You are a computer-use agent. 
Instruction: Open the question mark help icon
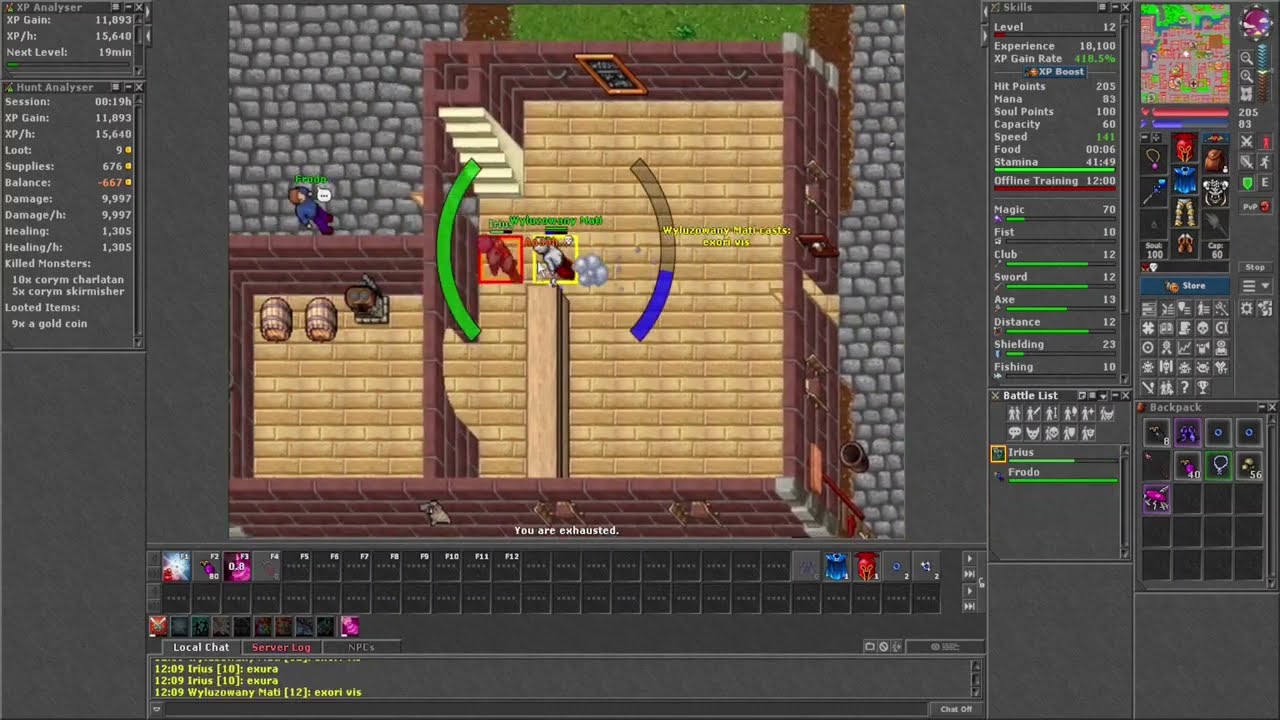[x=1184, y=386]
